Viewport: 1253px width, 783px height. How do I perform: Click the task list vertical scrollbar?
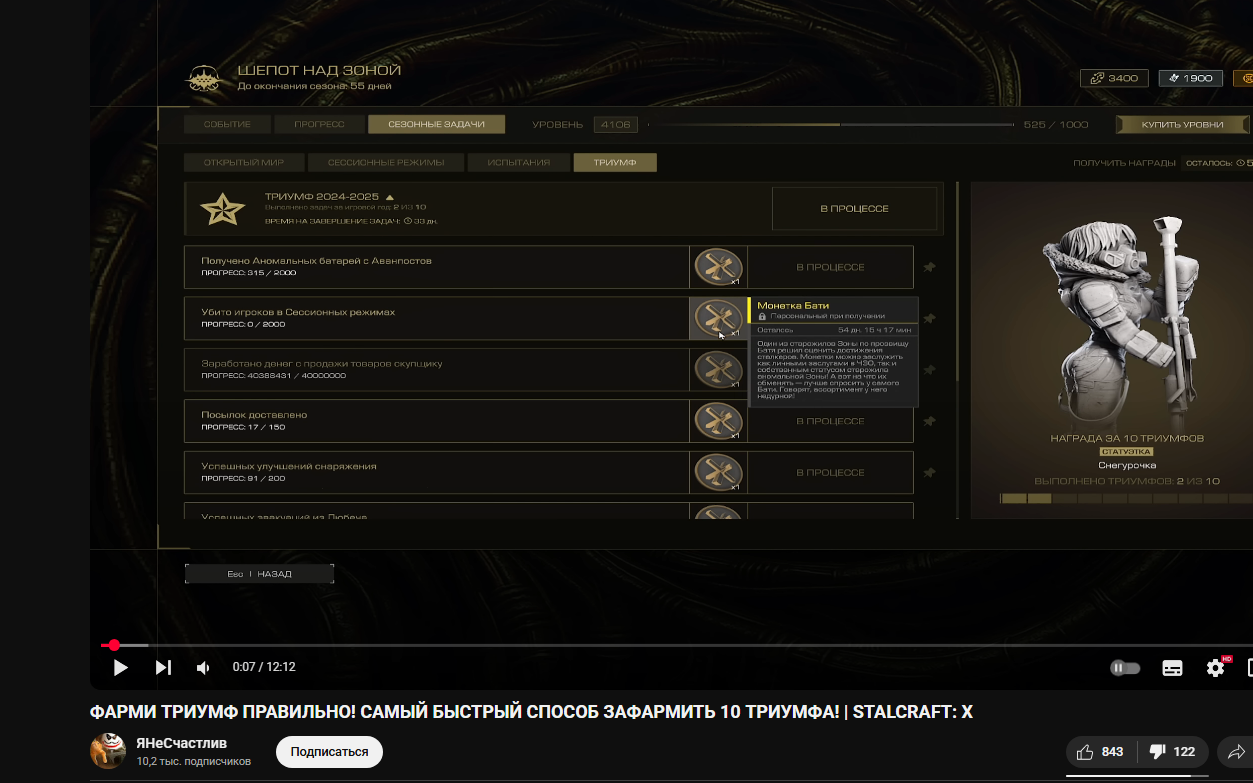(x=957, y=350)
